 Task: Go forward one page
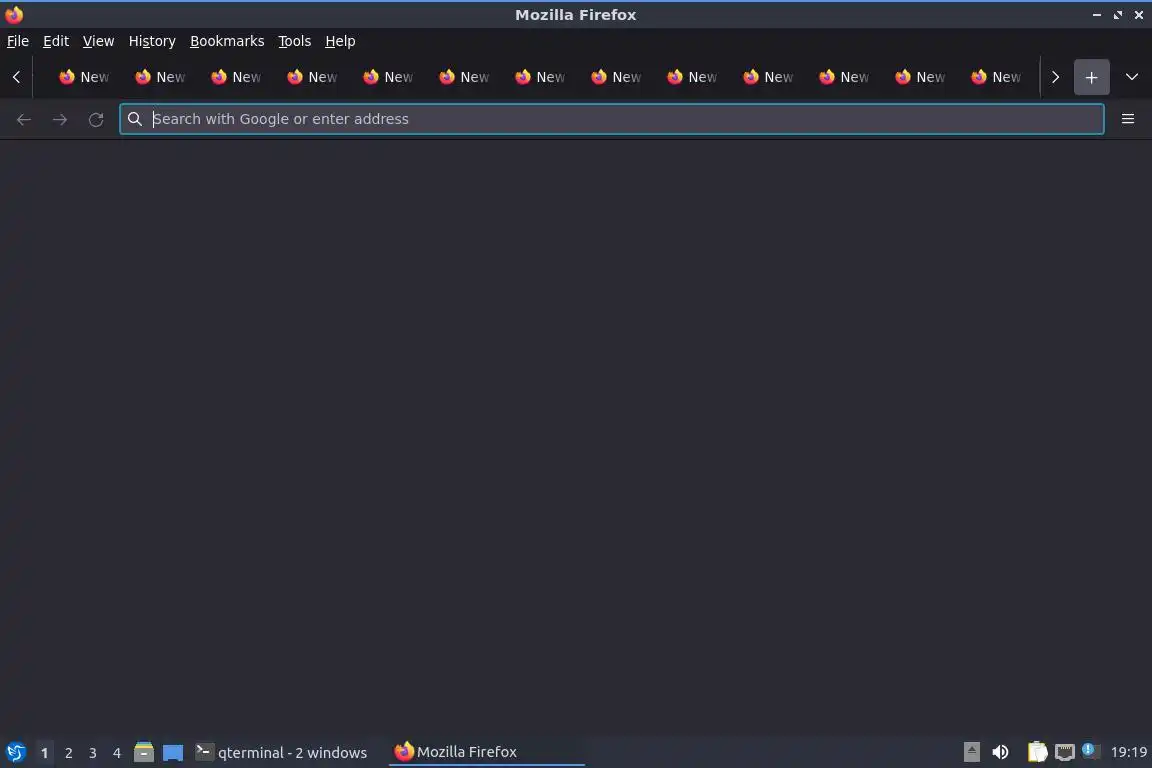(x=60, y=119)
